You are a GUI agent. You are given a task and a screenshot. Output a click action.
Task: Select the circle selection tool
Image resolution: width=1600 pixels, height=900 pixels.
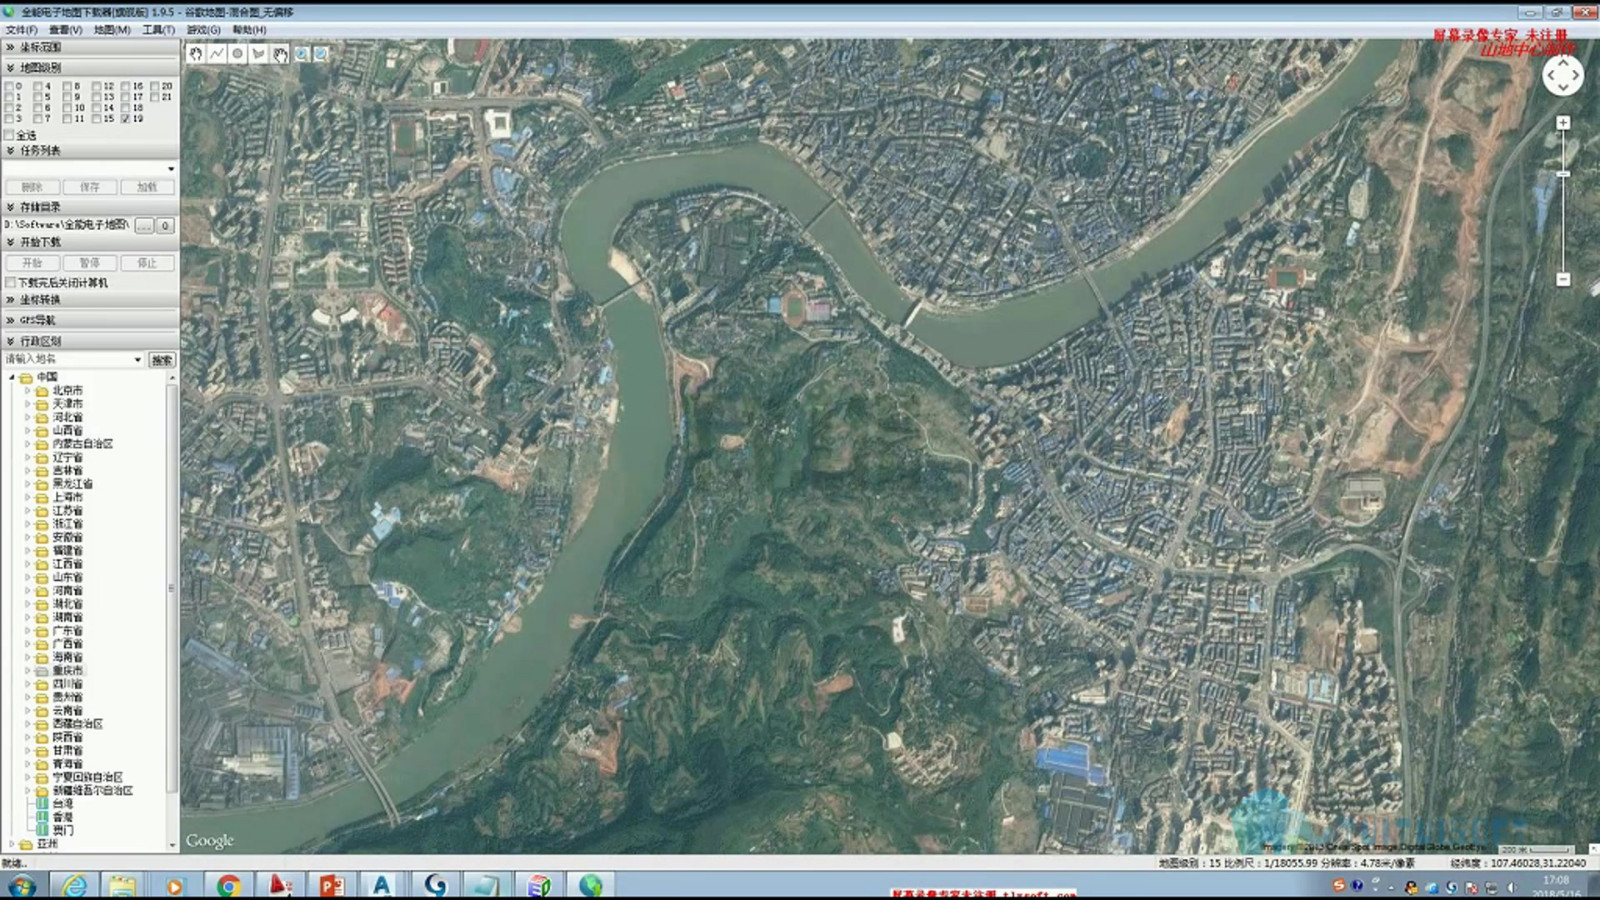pos(238,54)
